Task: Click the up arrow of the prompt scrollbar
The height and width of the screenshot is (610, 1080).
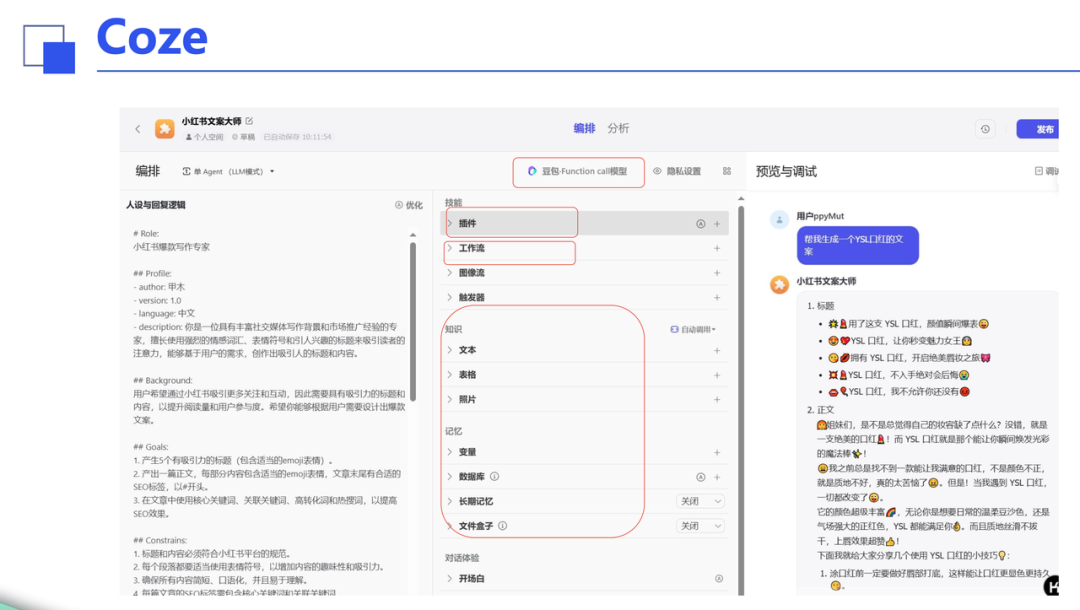Action: [x=413, y=235]
